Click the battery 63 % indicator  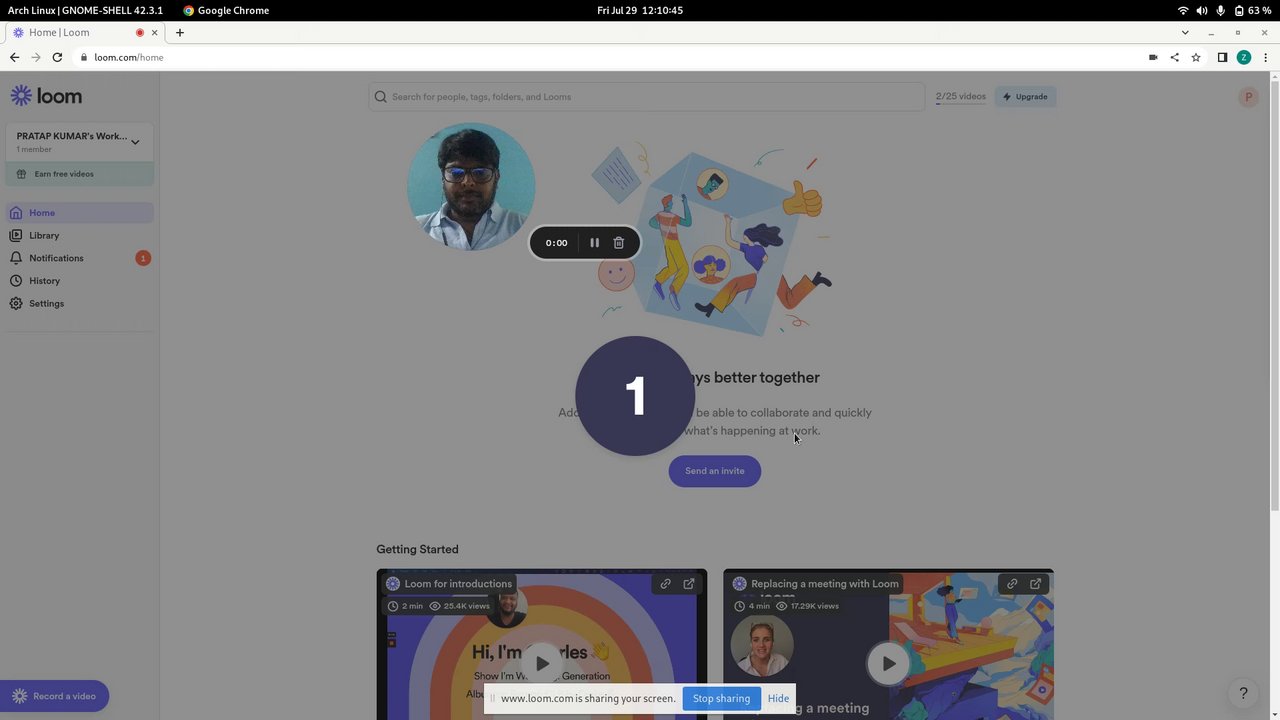coord(1253,10)
